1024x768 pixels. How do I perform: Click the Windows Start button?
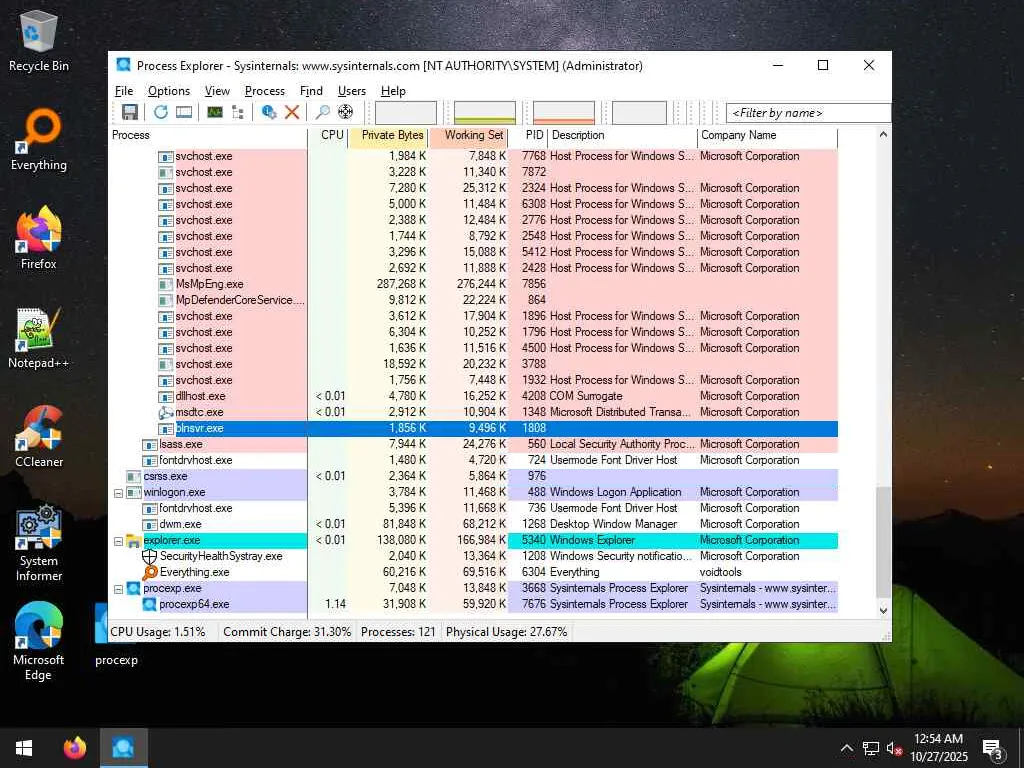24,748
